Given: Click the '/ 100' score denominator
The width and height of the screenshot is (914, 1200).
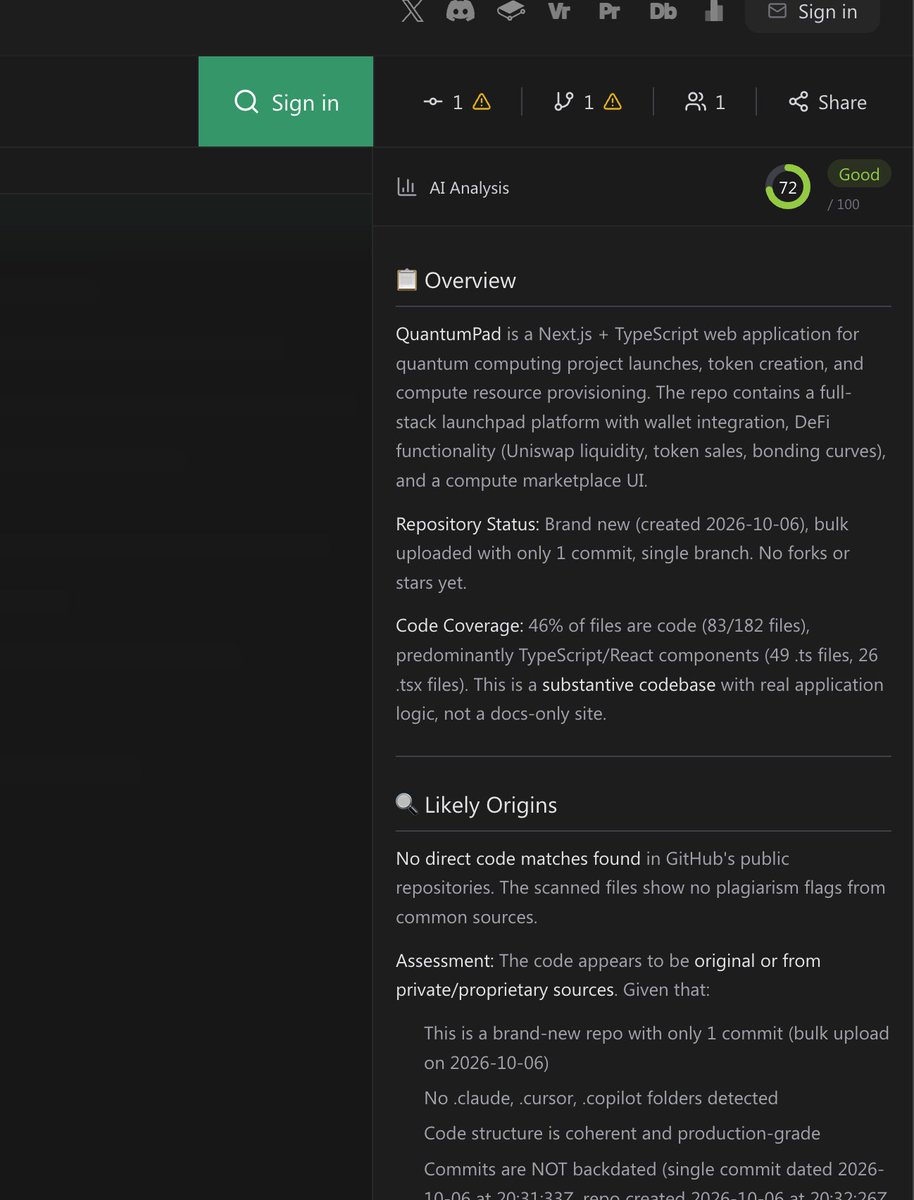Looking at the screenshot, I should coord(844,204).
